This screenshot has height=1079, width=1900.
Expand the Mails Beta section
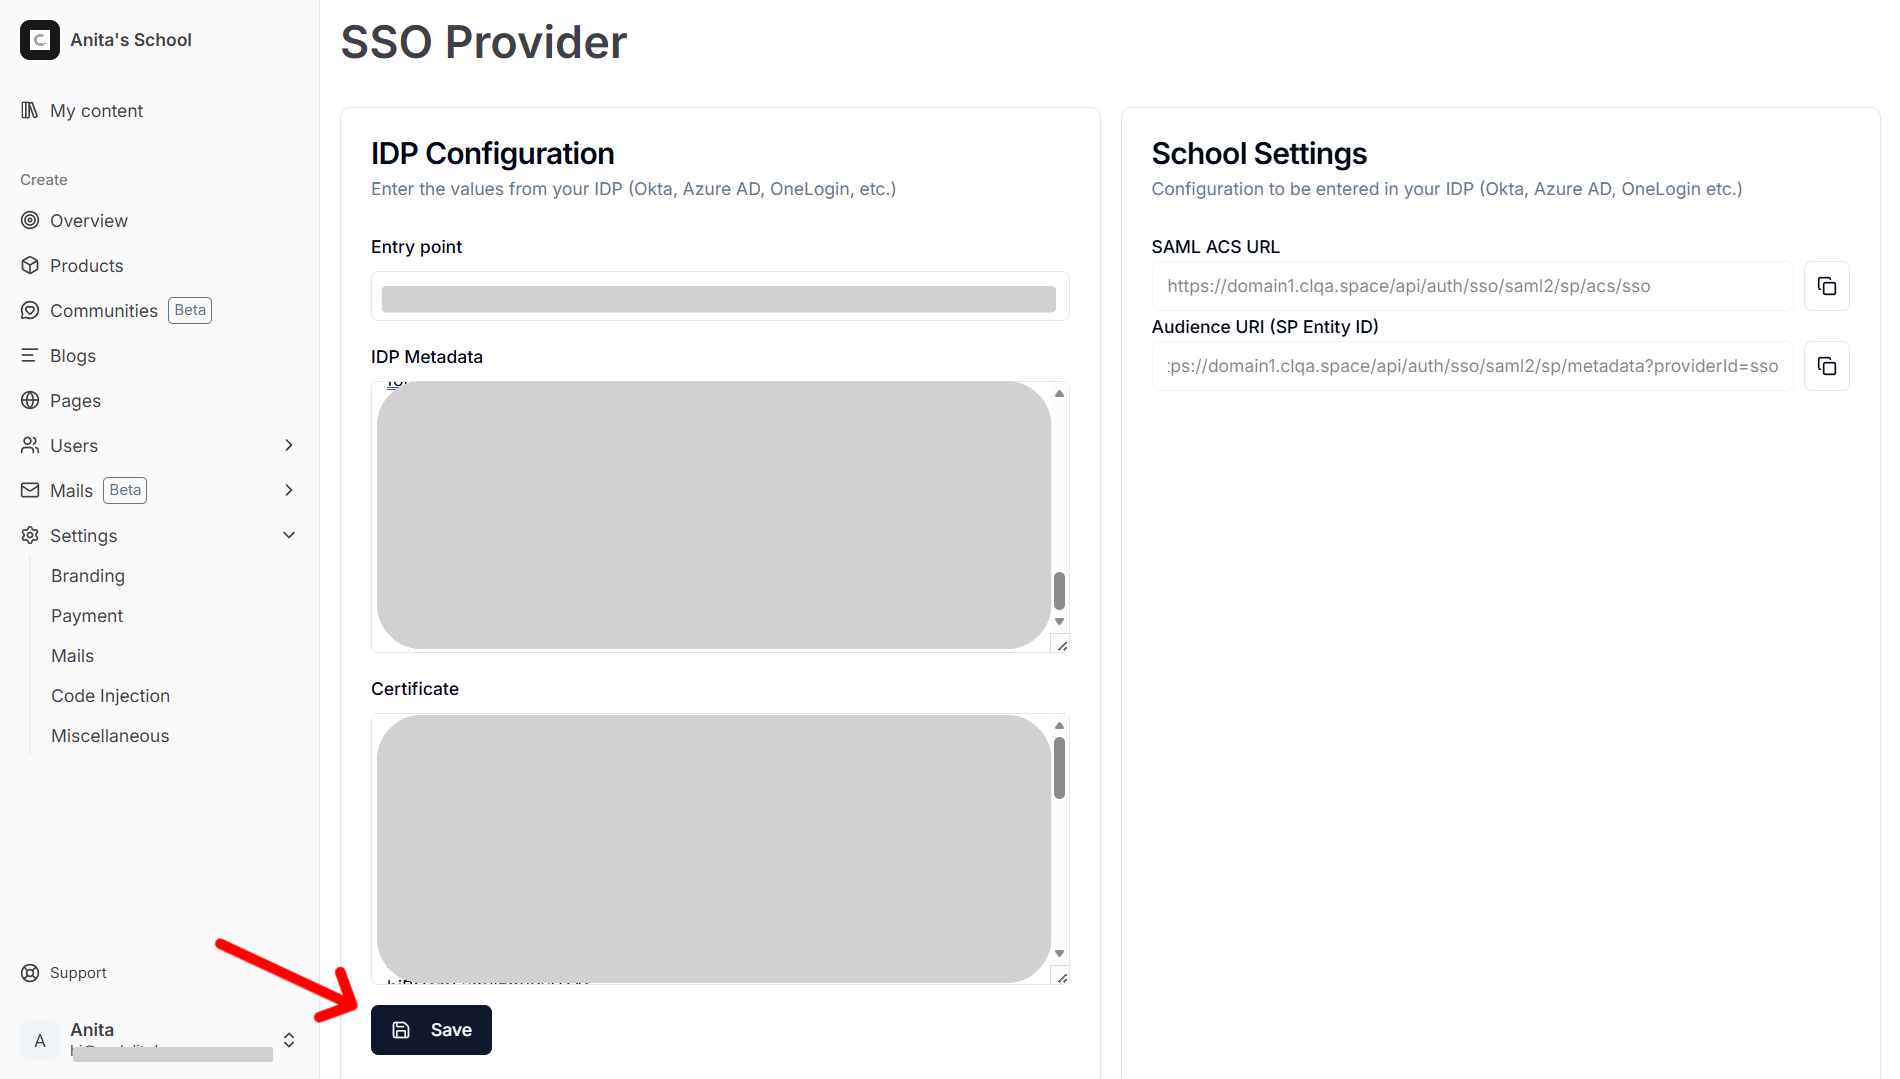click(x=289, y=490)
